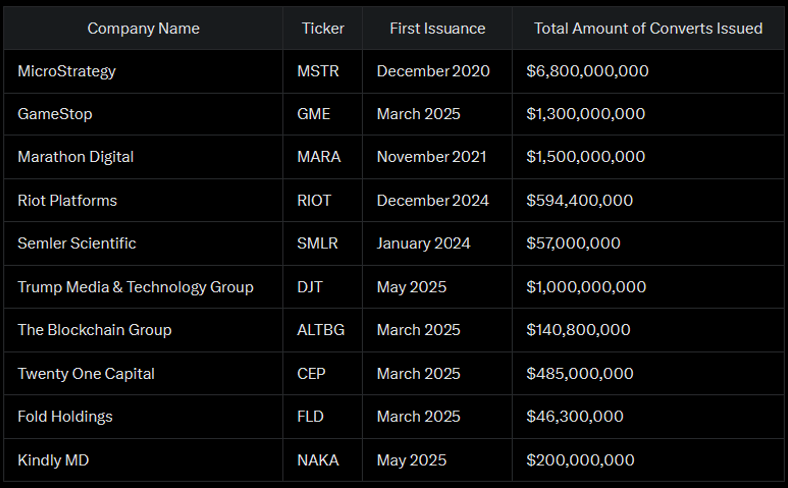This screenshot has height=488, width=788.
Task: Select the November 2021 issuance cell
Action: pyautogui.click(x=432, y=157)
